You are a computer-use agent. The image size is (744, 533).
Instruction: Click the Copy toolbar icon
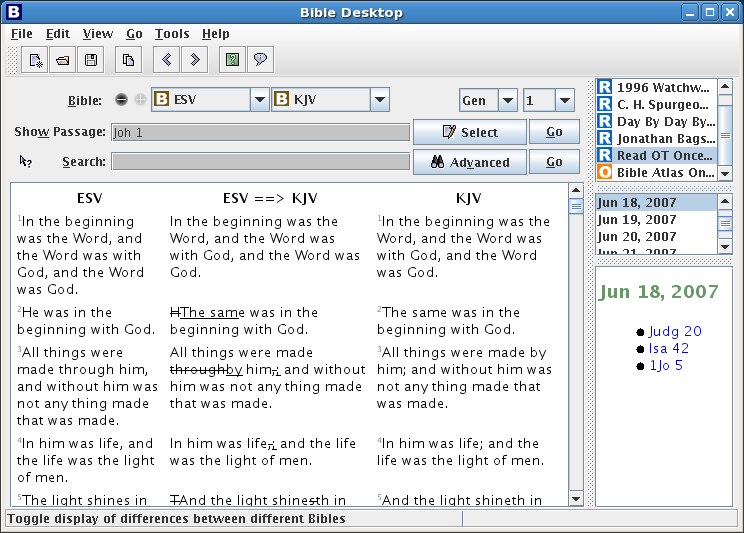[x=128, y=60]
